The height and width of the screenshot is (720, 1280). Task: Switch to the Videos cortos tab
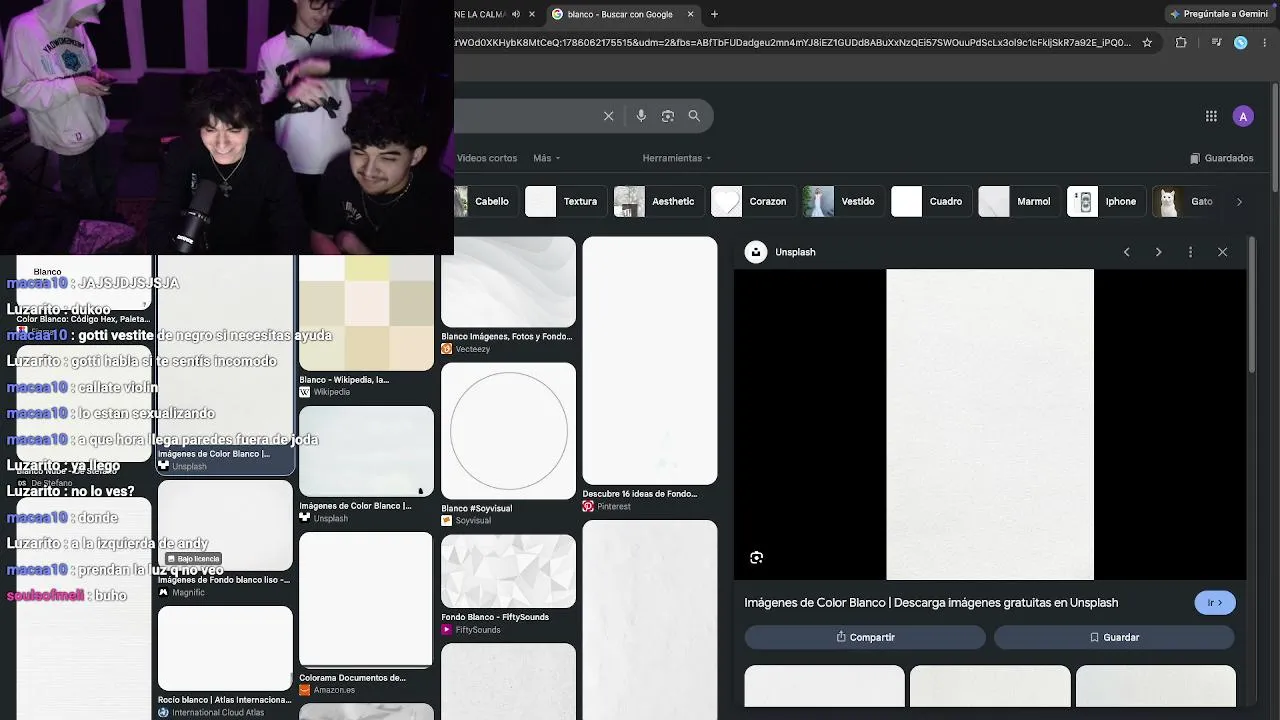coord(487,158)
